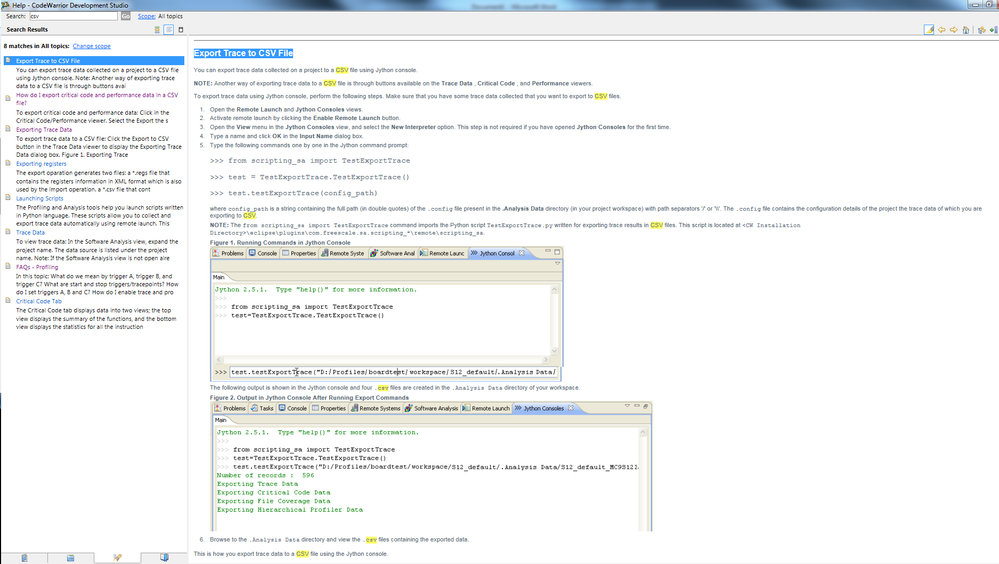
Task: Click the Export Trace to CSV File heading
Action: point(243,54)
